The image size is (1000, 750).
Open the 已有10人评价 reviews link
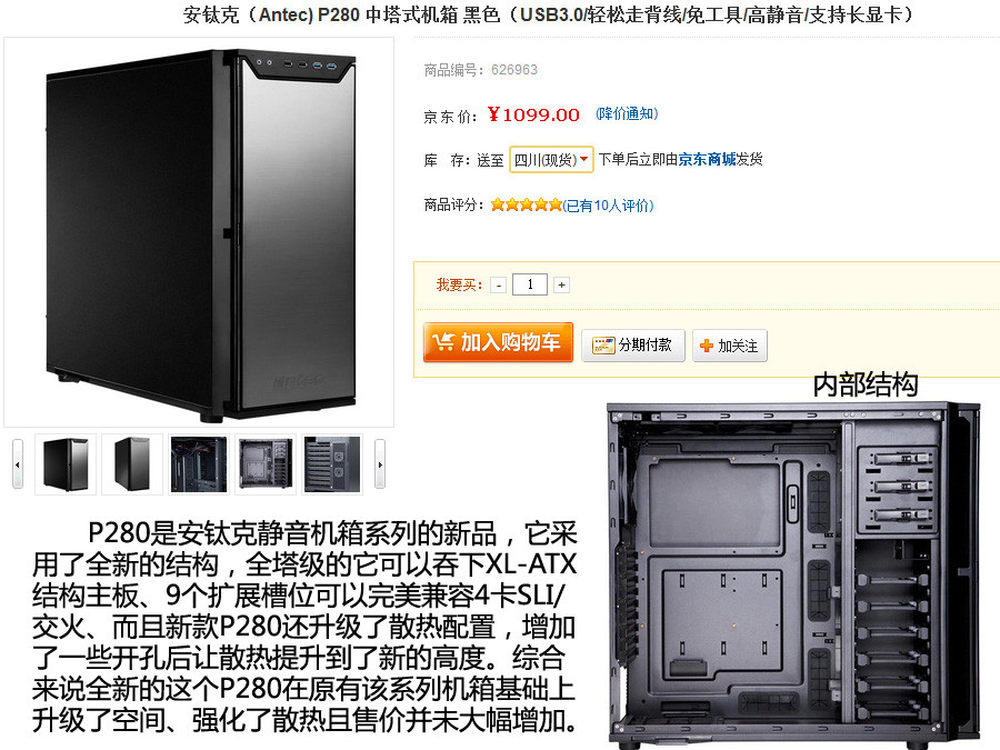(608, 205)
